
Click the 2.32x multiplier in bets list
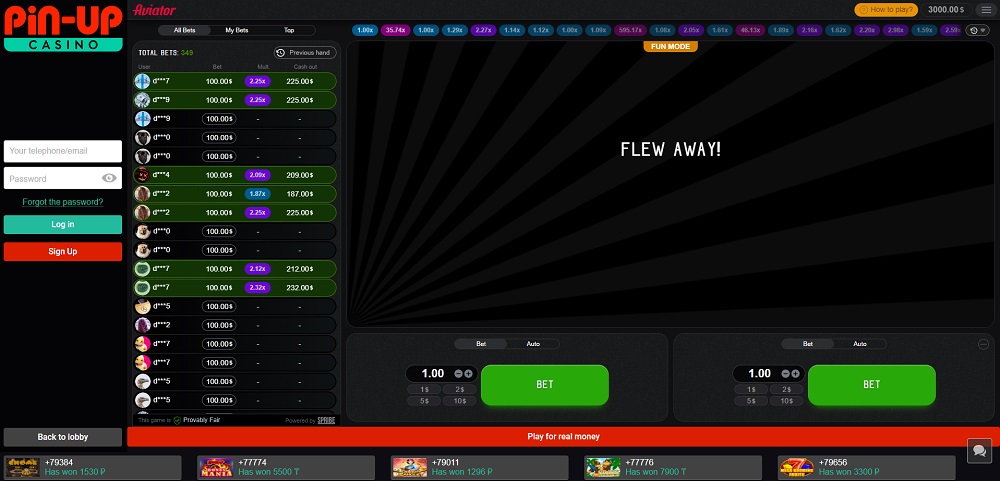click(258, 288)
